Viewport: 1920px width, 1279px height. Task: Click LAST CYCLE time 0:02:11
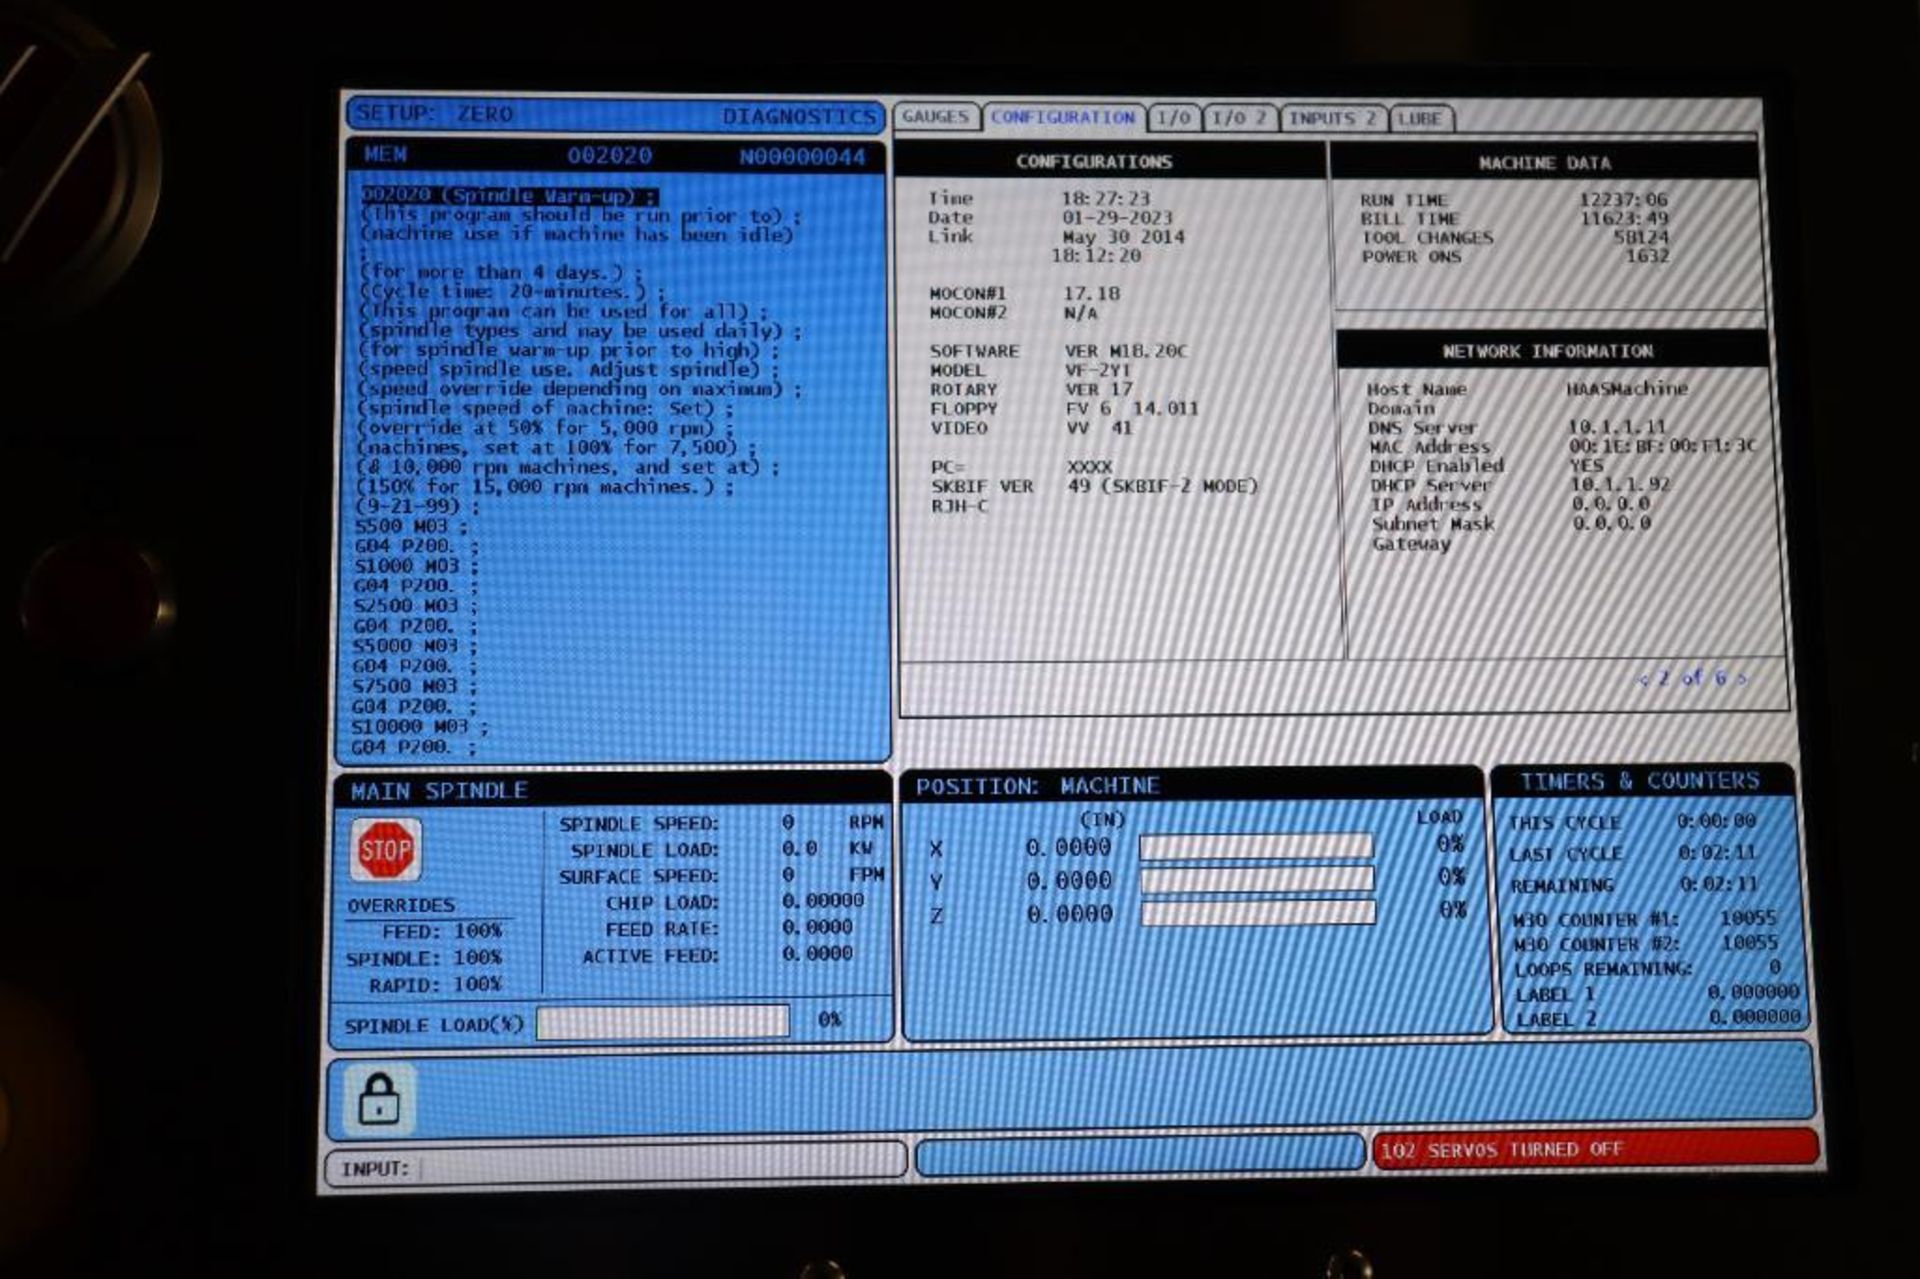click(1717, 853)
